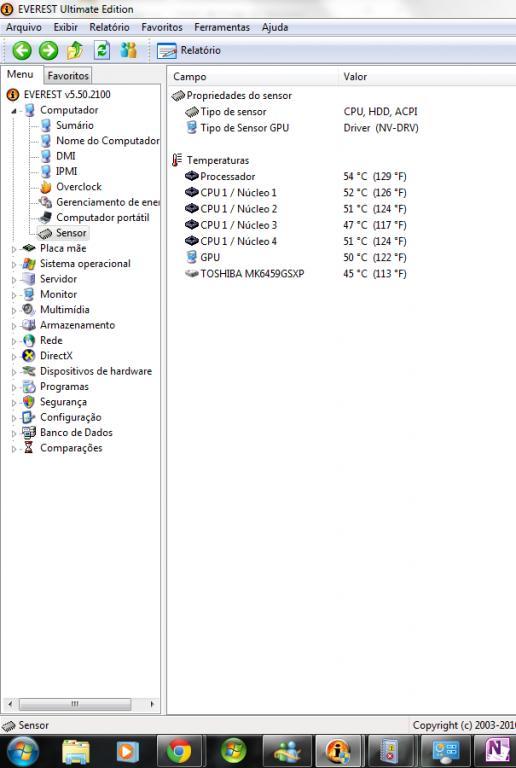The width and height of the screenshot is (516, 768).
Task: Click the green Back arrow toolbar icon
Action: [x=22, y=50]
